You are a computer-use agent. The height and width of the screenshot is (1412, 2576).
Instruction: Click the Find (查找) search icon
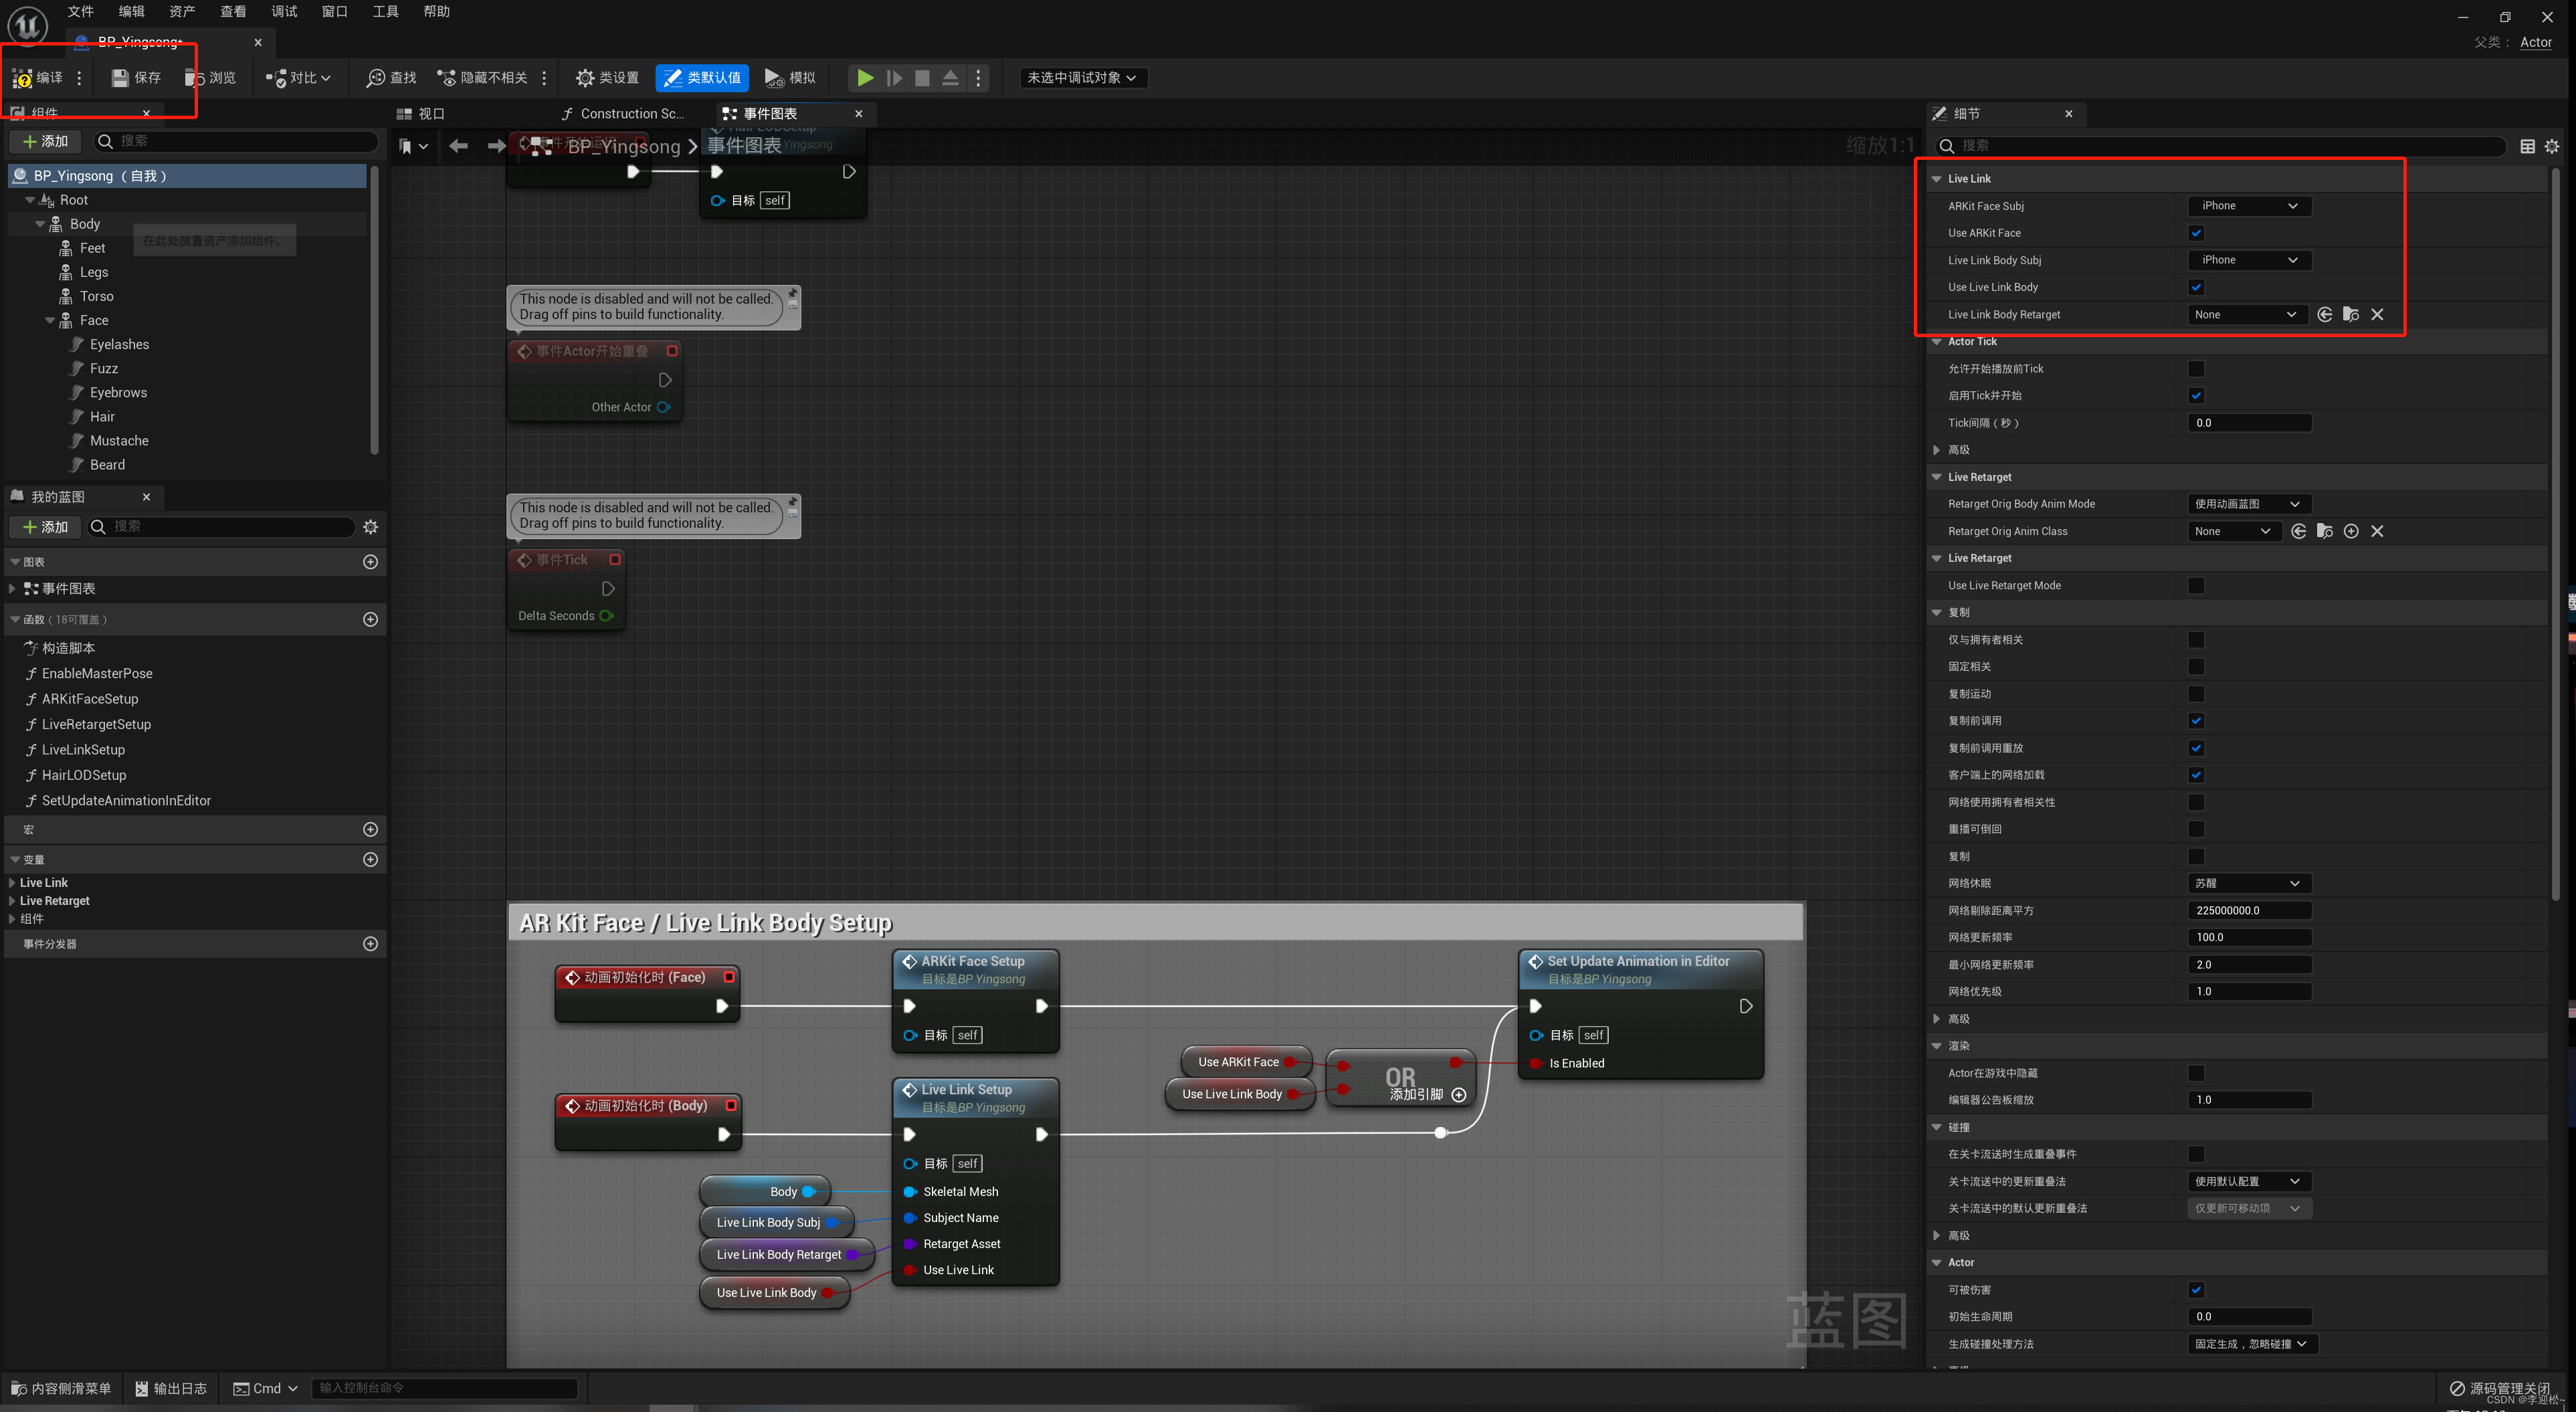point(376,78)
